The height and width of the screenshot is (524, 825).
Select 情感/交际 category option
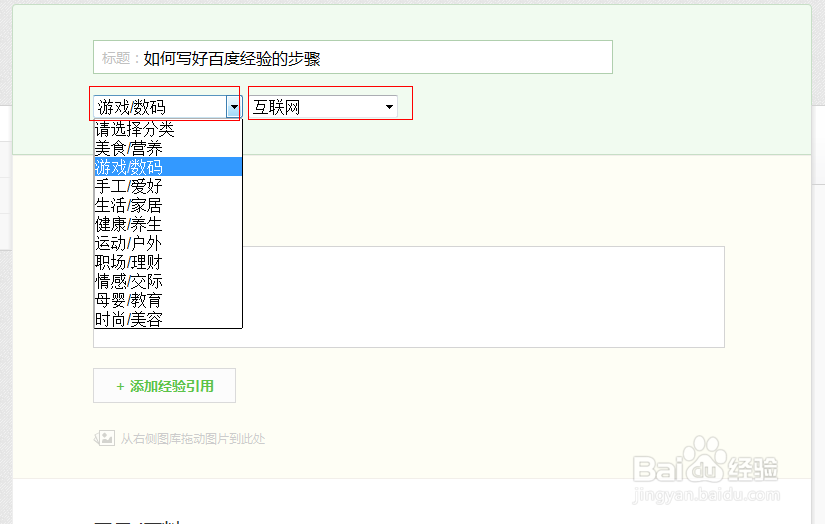coord(168,281)
